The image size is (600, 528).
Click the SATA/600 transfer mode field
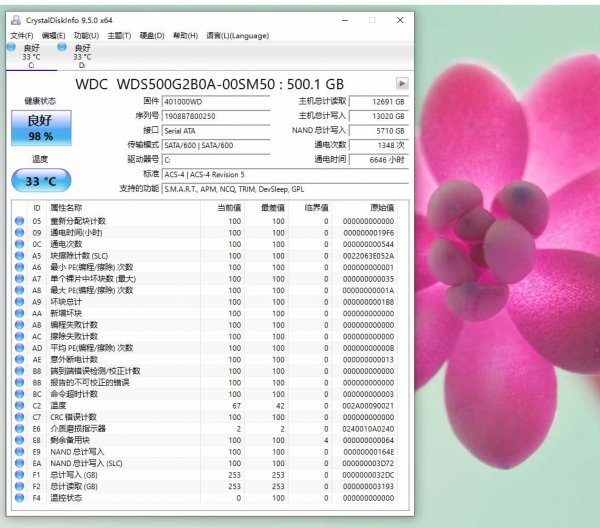pos(216,145)
